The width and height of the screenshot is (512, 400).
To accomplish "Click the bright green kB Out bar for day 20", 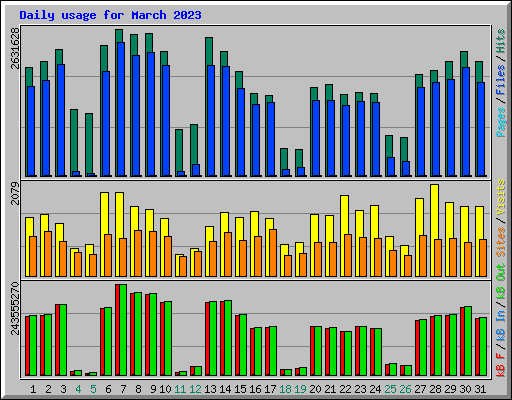I will point(318,351).
